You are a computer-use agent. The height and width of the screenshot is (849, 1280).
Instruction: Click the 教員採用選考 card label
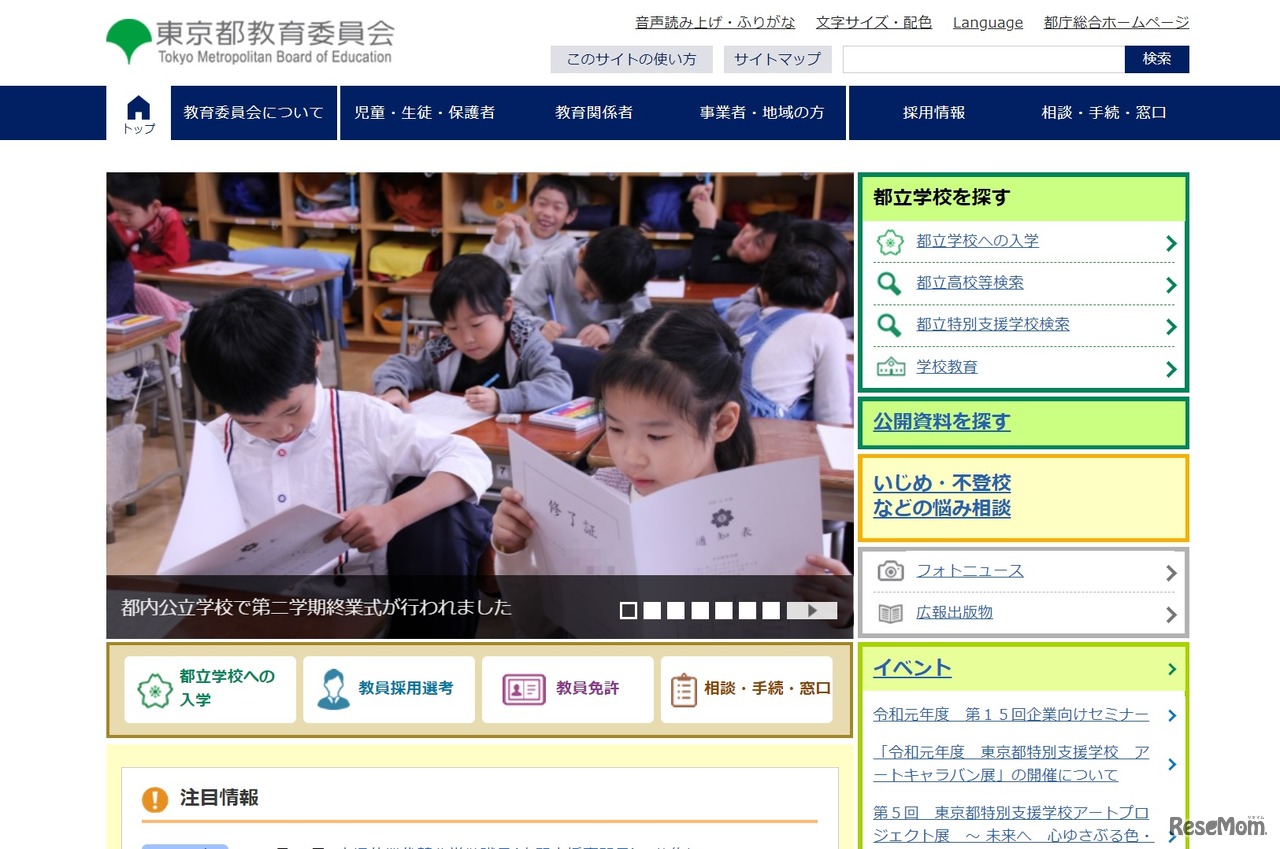(x=406, y=688)
